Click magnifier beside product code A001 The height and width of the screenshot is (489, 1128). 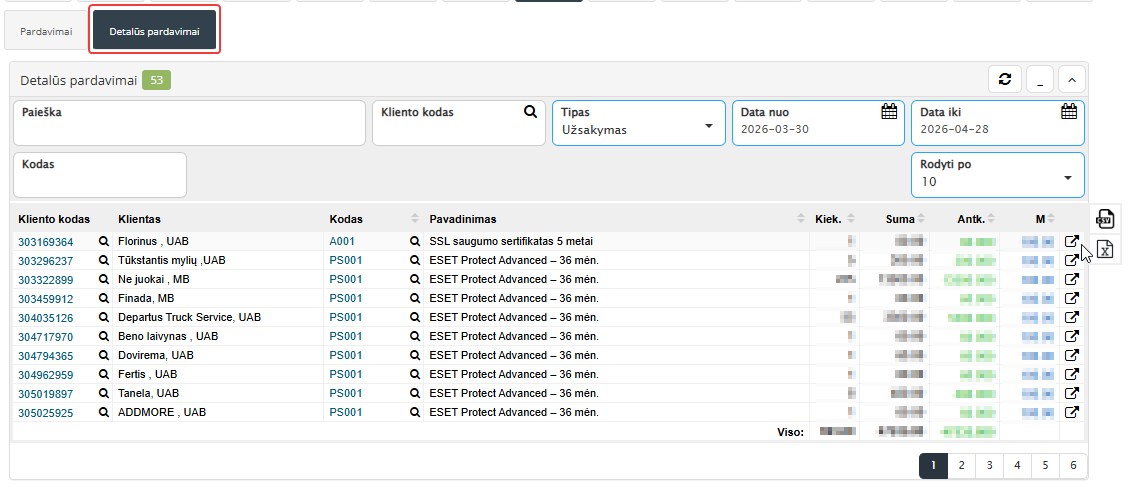tap(414, 242)
